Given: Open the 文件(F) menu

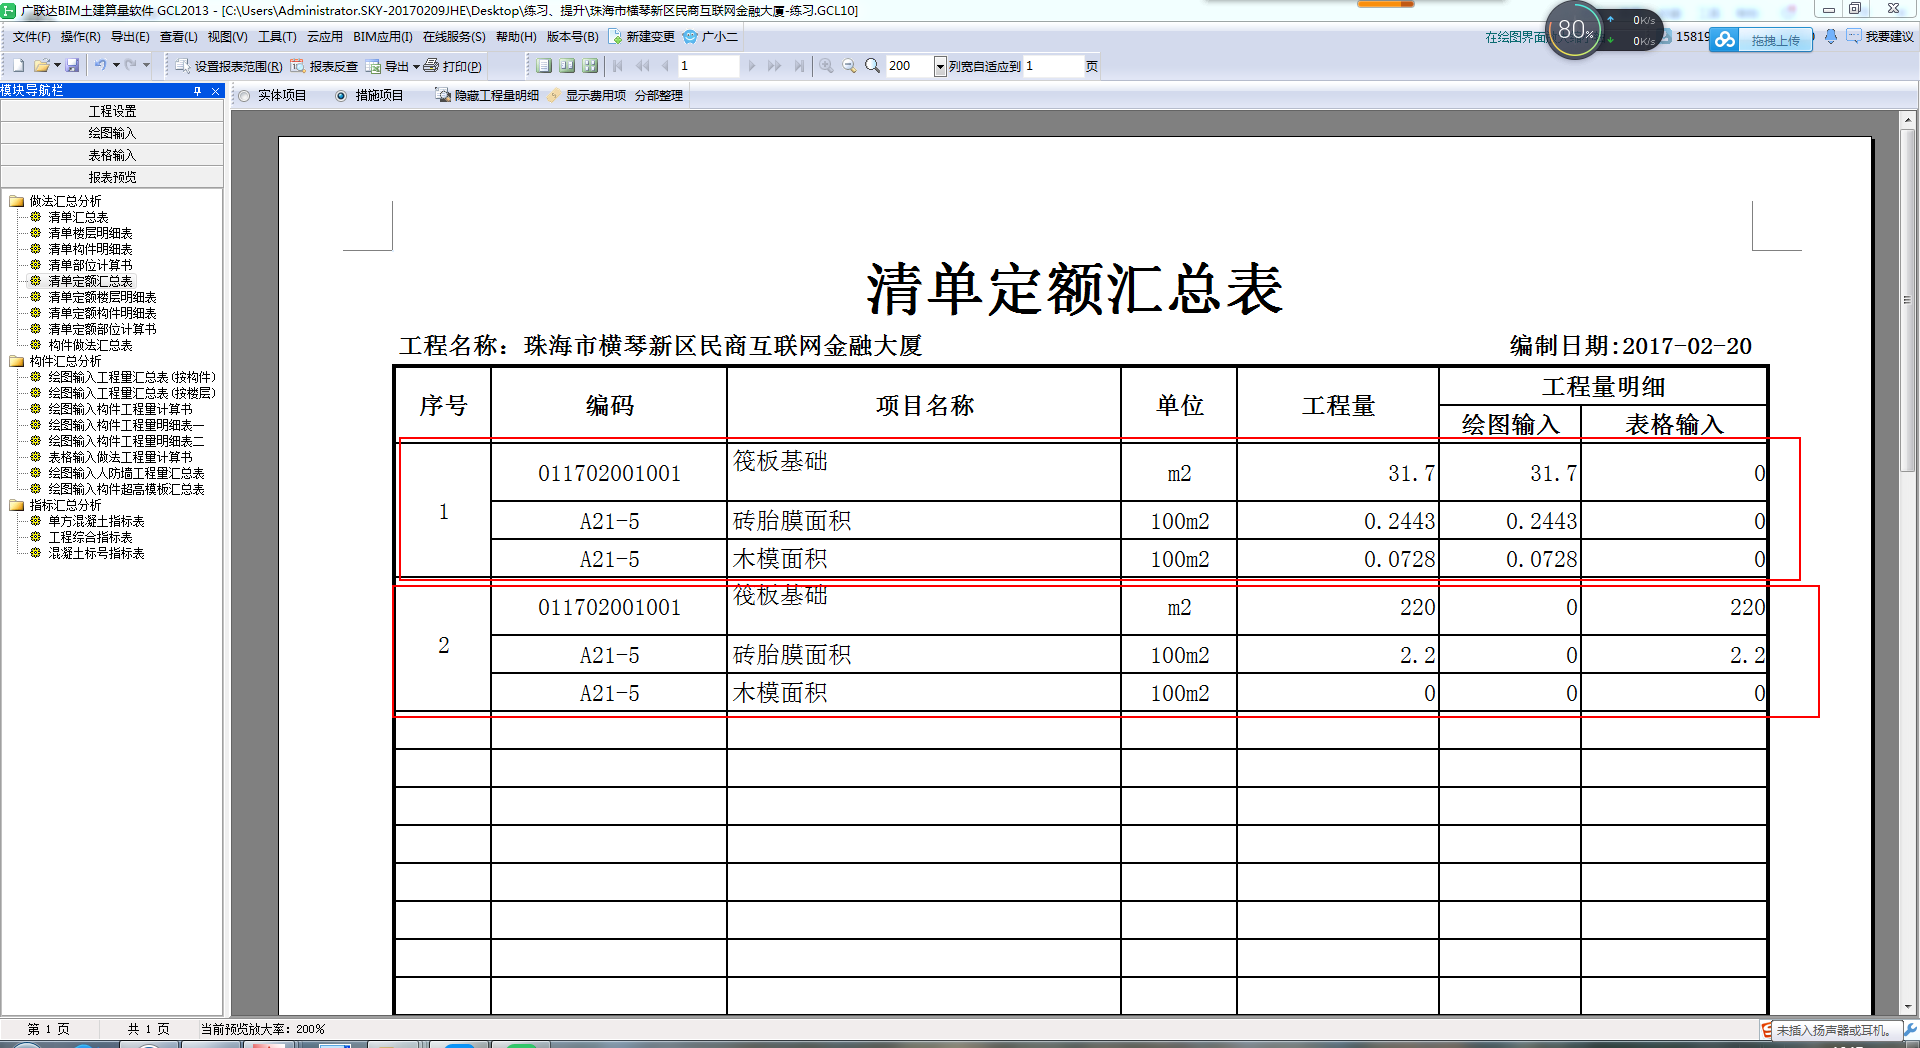Looking at the screenshot, I should pos(32,37).
